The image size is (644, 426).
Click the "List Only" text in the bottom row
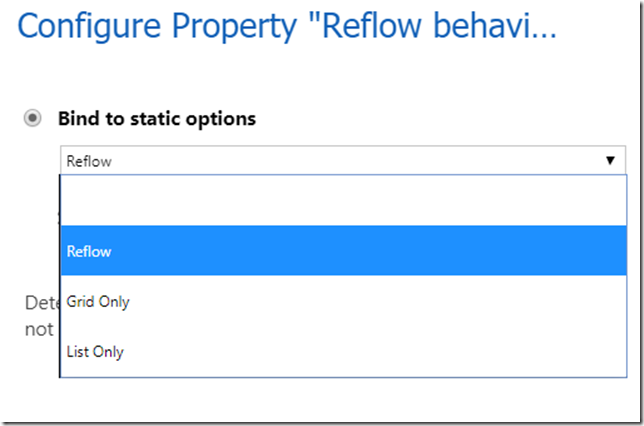pos(95,352)
